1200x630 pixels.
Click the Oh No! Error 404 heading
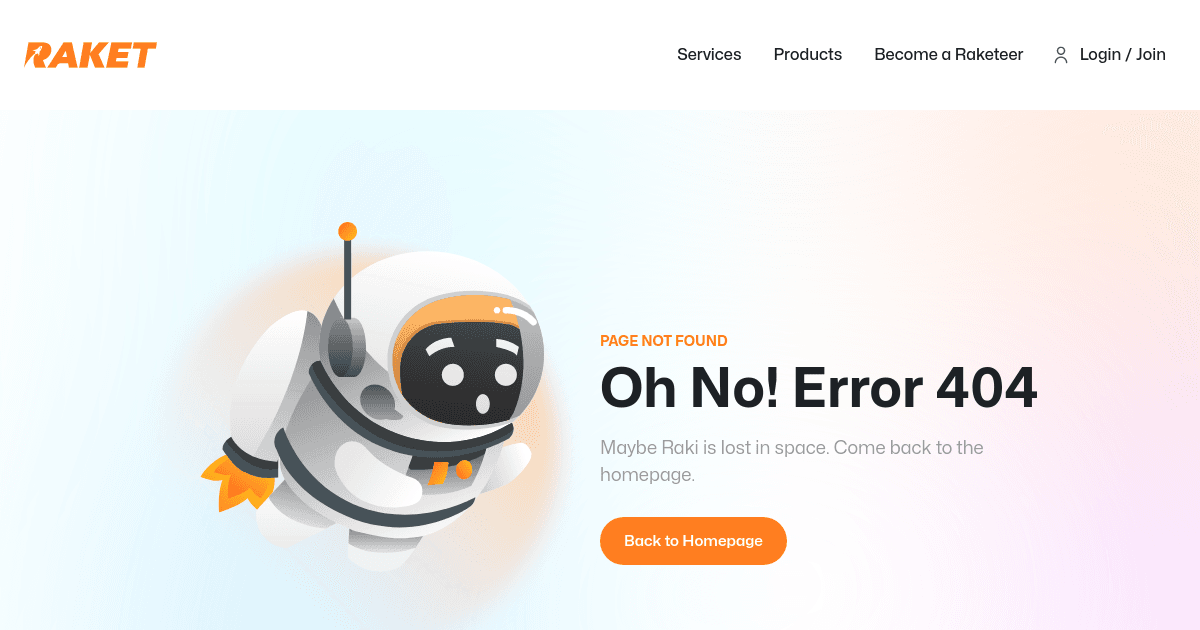[819, 388]
